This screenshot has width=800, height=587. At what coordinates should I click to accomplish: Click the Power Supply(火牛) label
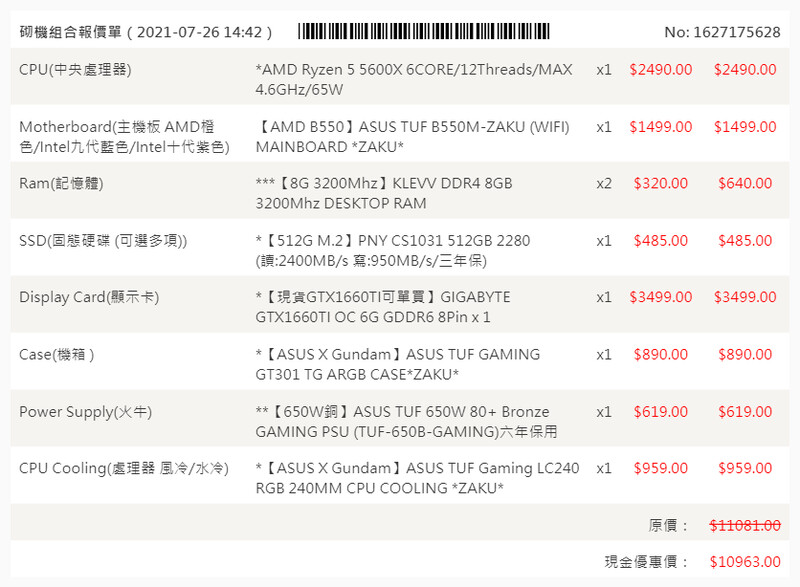pyautogui.click(x=86, y=412)
